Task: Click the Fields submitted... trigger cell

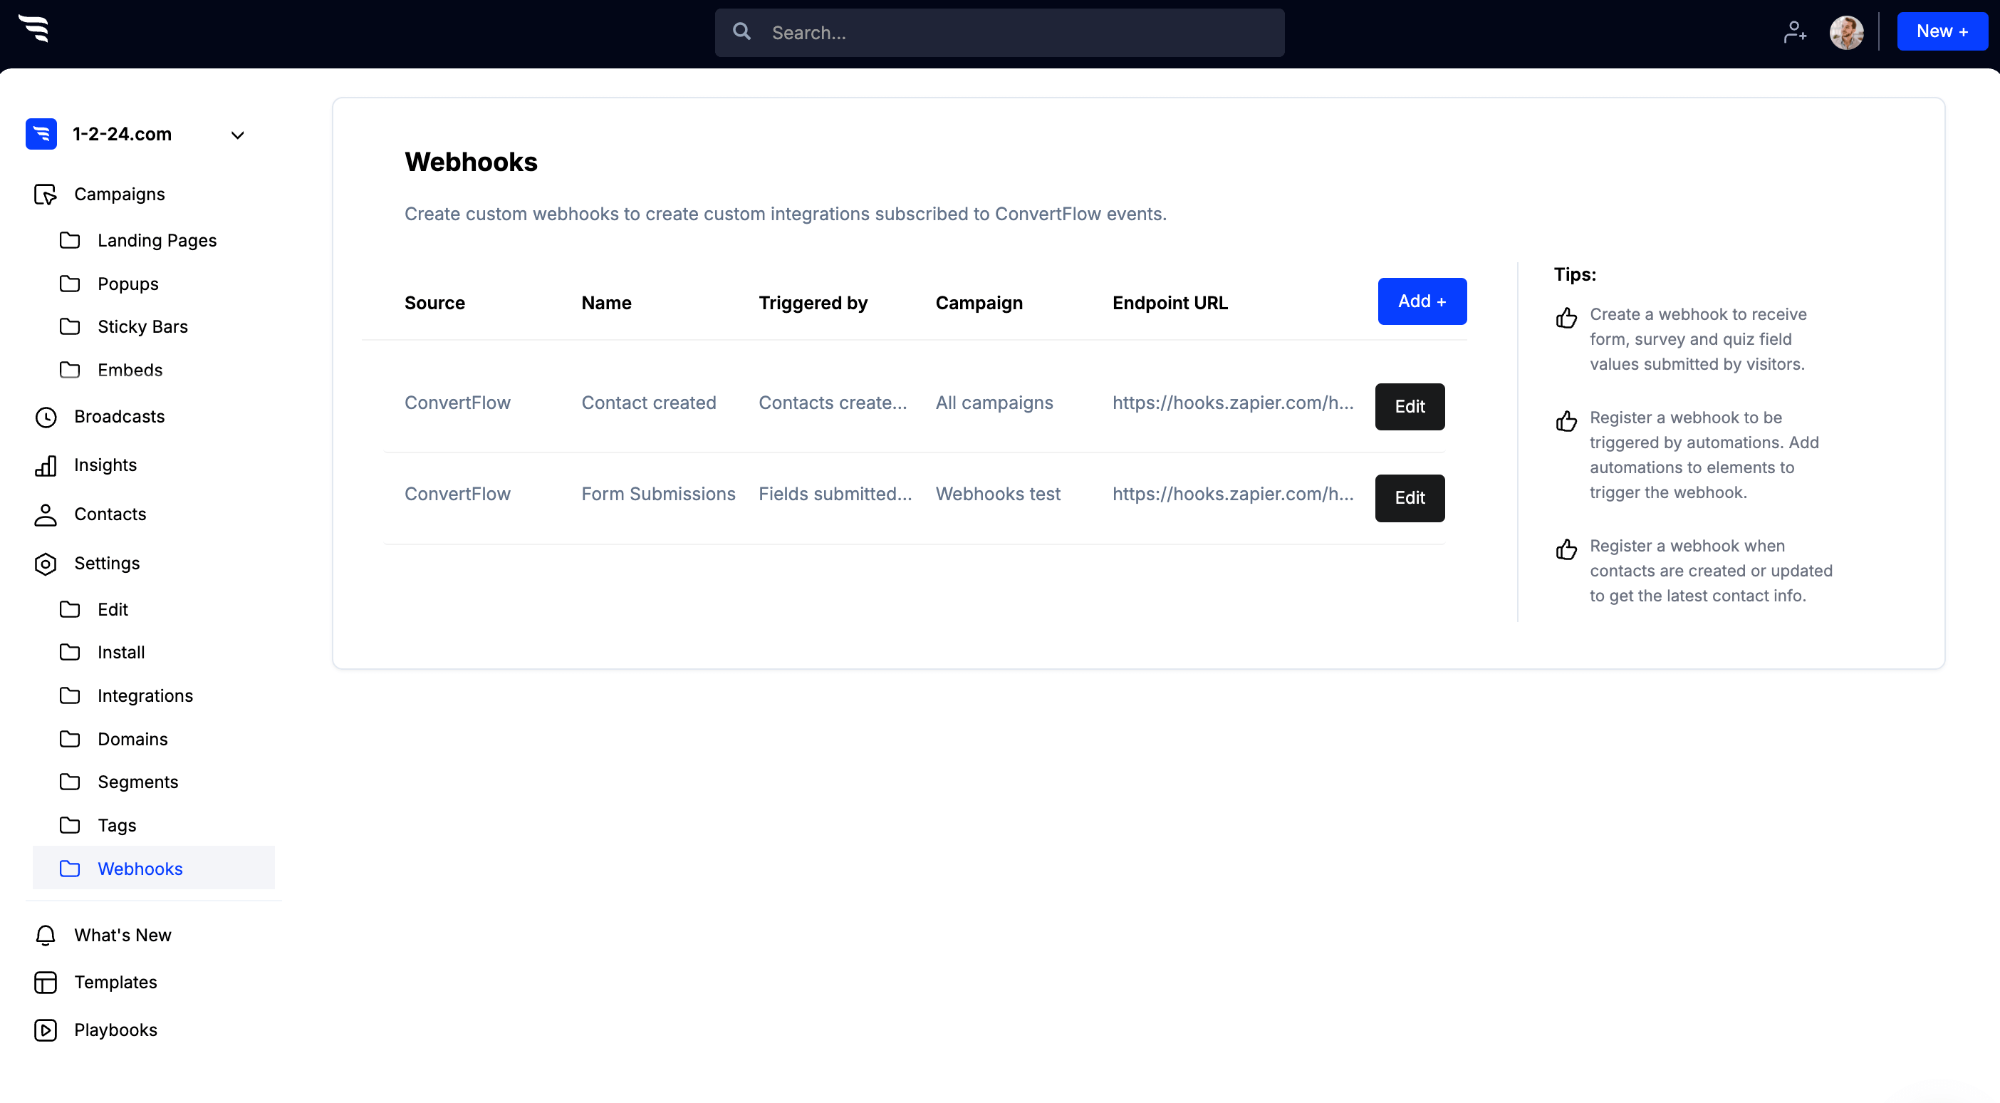Action: (x=835, y=494)
